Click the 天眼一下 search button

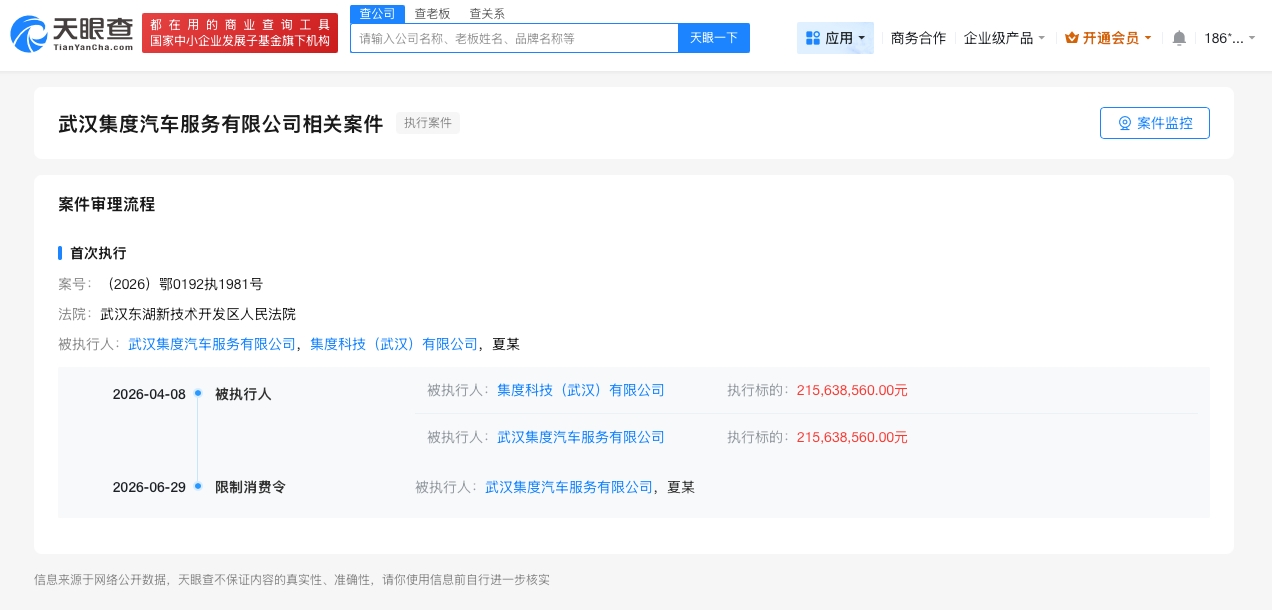pyautogui.click(x=714, y=38)
